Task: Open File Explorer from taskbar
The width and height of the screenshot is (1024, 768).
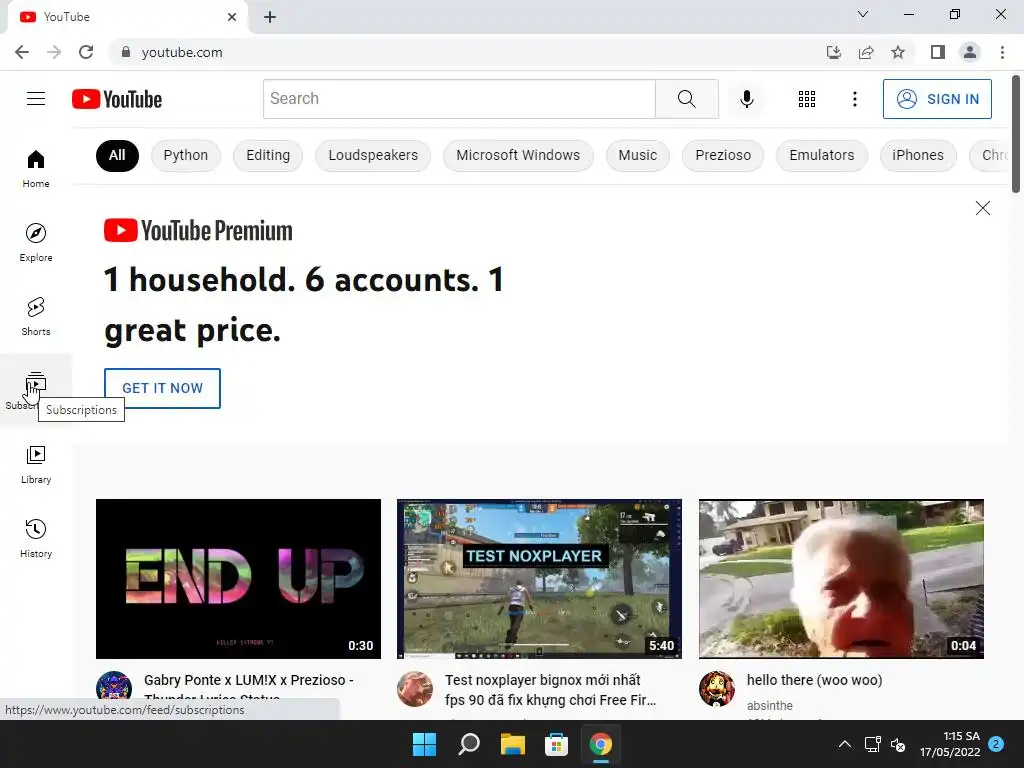Action: (513, 744)
